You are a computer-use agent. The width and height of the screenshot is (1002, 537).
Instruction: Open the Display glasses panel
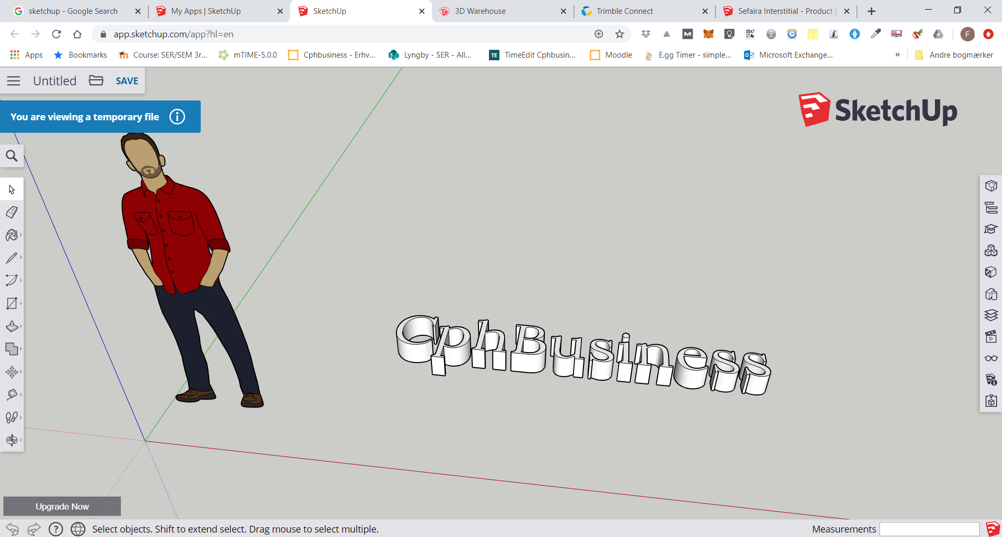tap(991, 358)
